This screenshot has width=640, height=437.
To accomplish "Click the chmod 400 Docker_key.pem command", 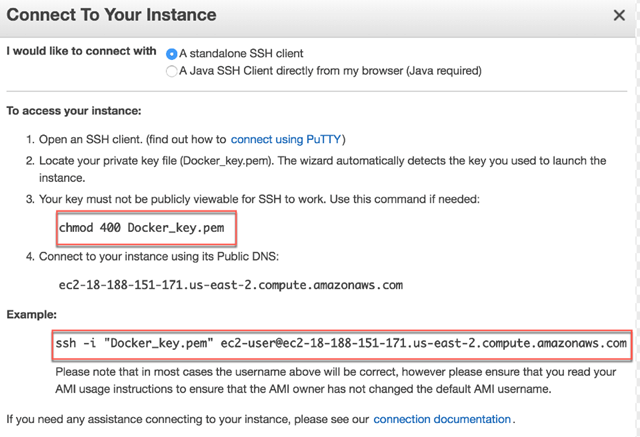I will (147, 228).
